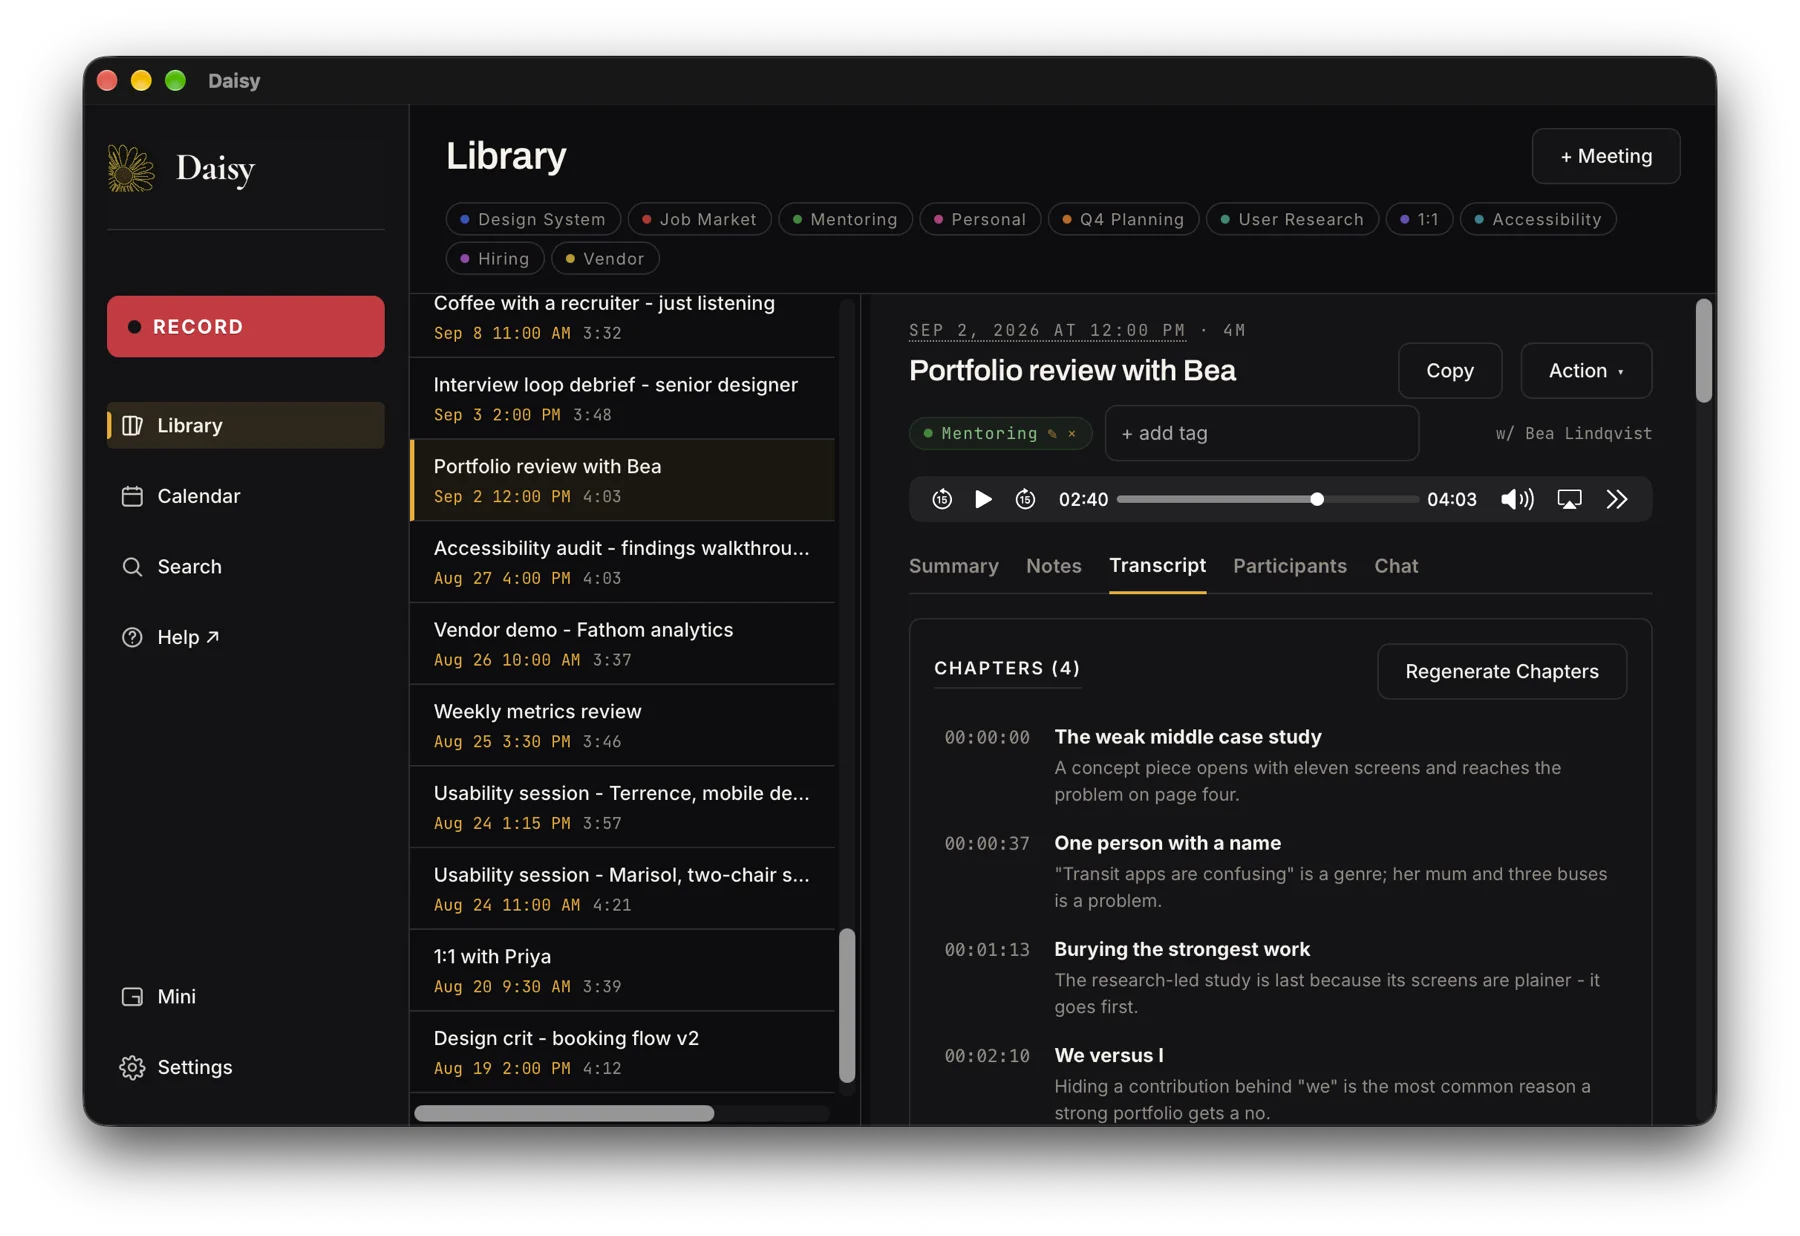Mute the audio volume
Viewport: 1800px width, 1236px height.
1517,499
